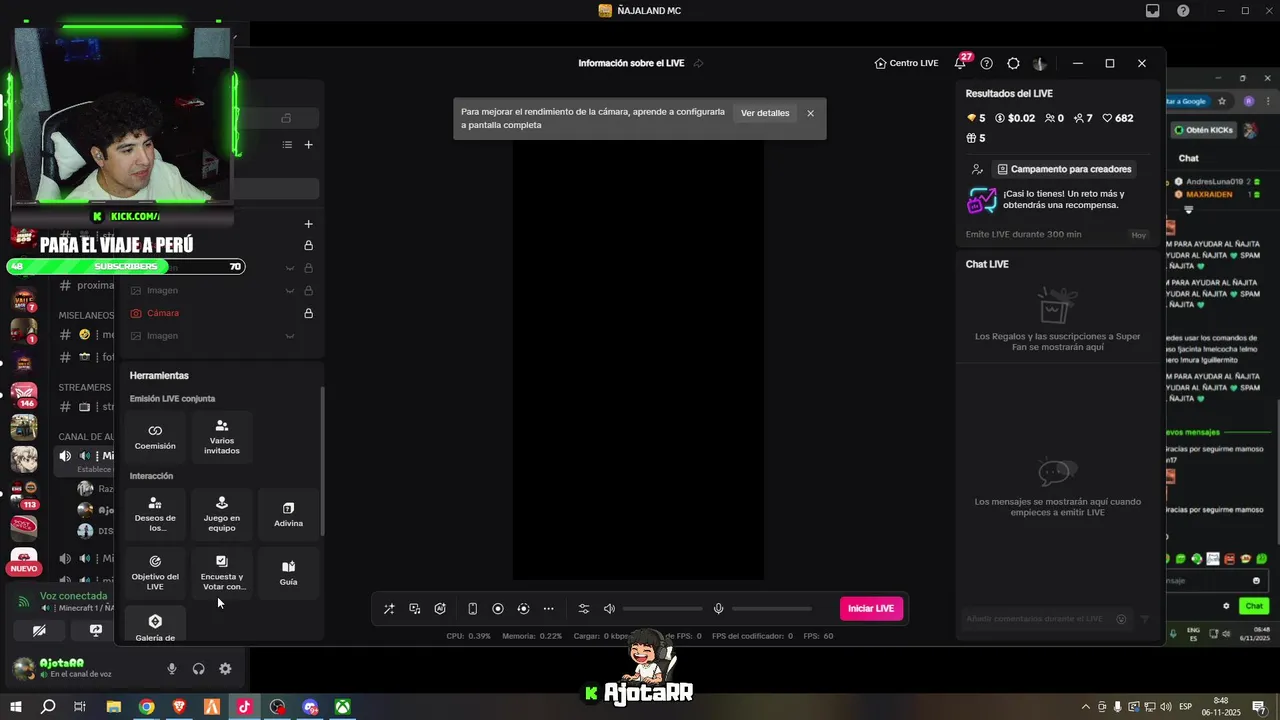Open Centro LIVE
1280x720 pixels.
pyautogui.click(x=906, y=63)
